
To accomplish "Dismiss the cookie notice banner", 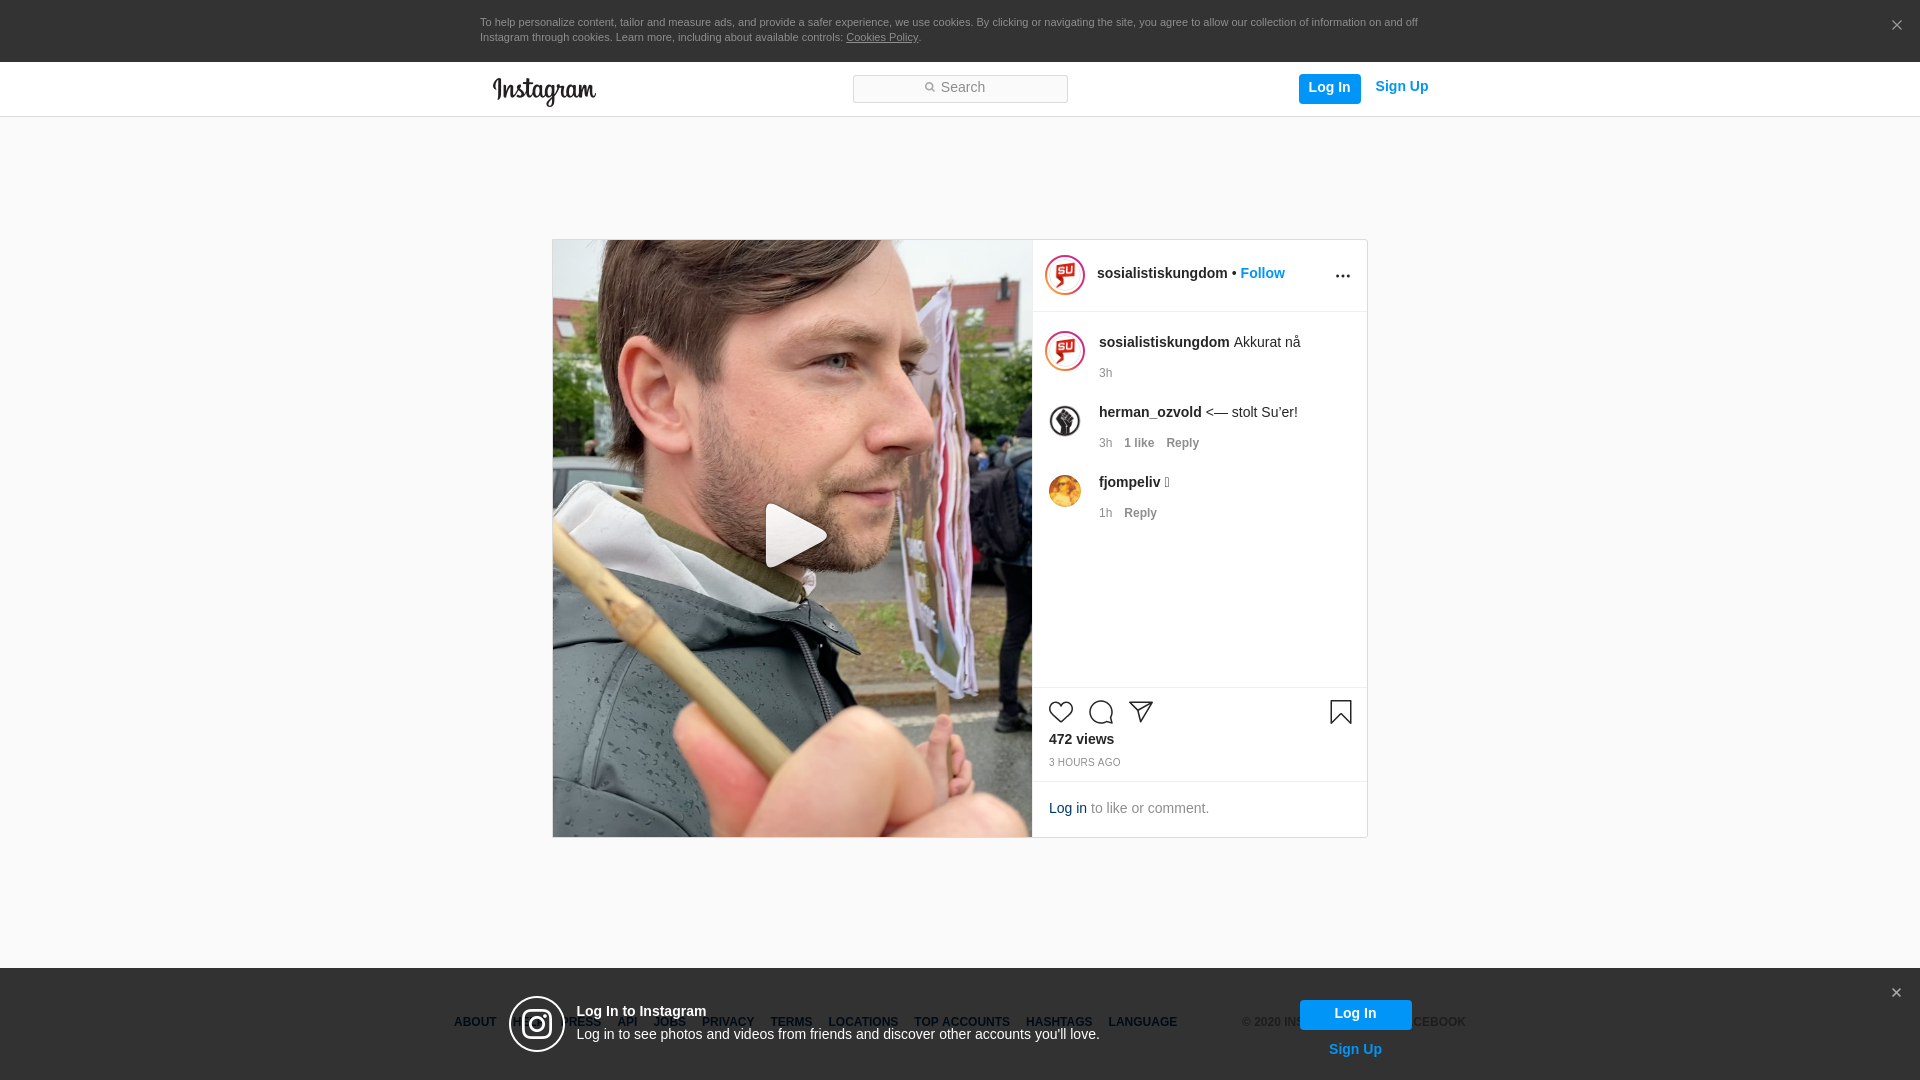I will click(1896, 26).
